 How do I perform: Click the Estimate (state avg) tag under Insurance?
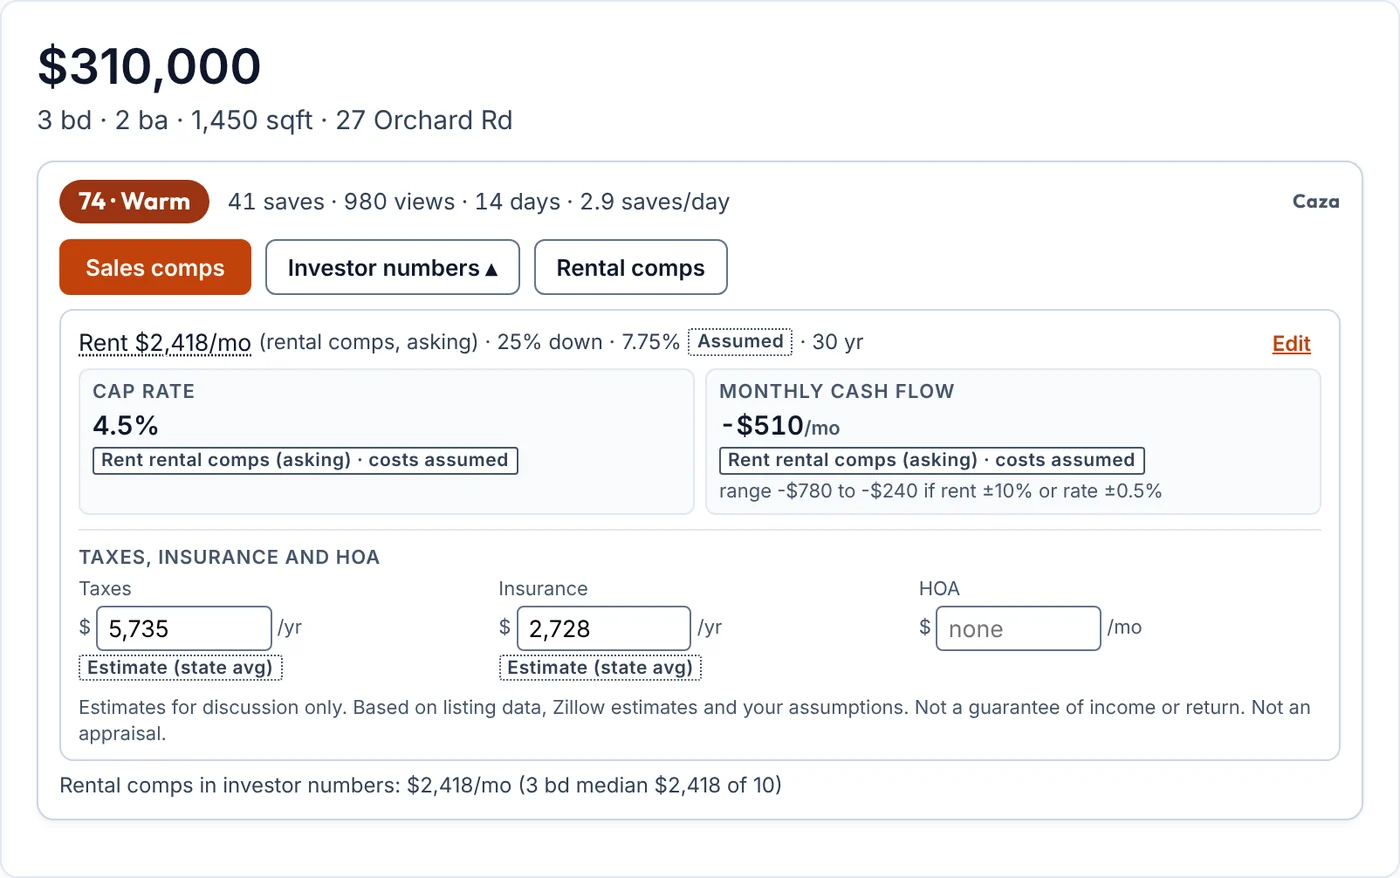[x=600, y=667]
